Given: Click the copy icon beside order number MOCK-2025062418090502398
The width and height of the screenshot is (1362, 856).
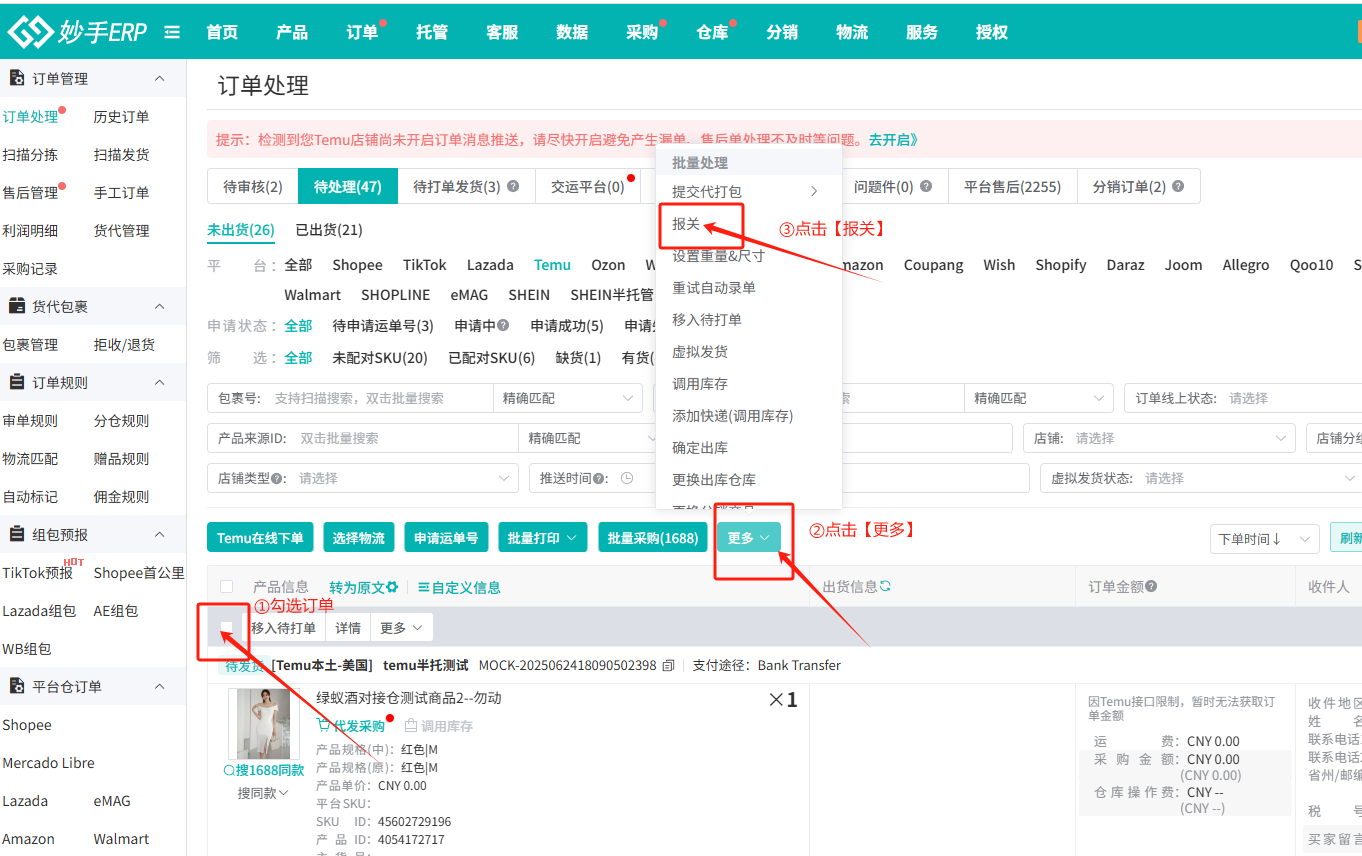Looking at the screenshot, I should pos(669,665).
